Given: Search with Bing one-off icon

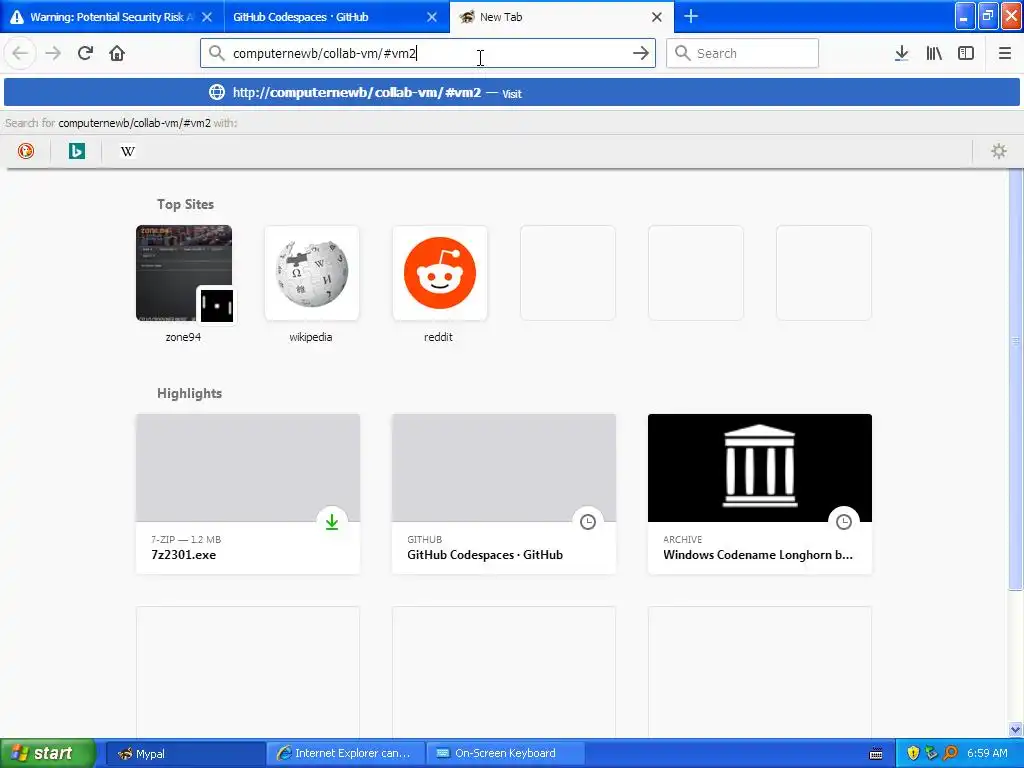Looking at the screenshot, I should coord(76,152).
